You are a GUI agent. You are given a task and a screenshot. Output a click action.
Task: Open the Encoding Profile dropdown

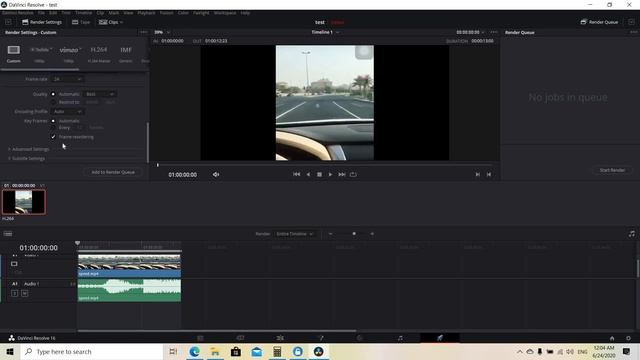click(67, 111)
